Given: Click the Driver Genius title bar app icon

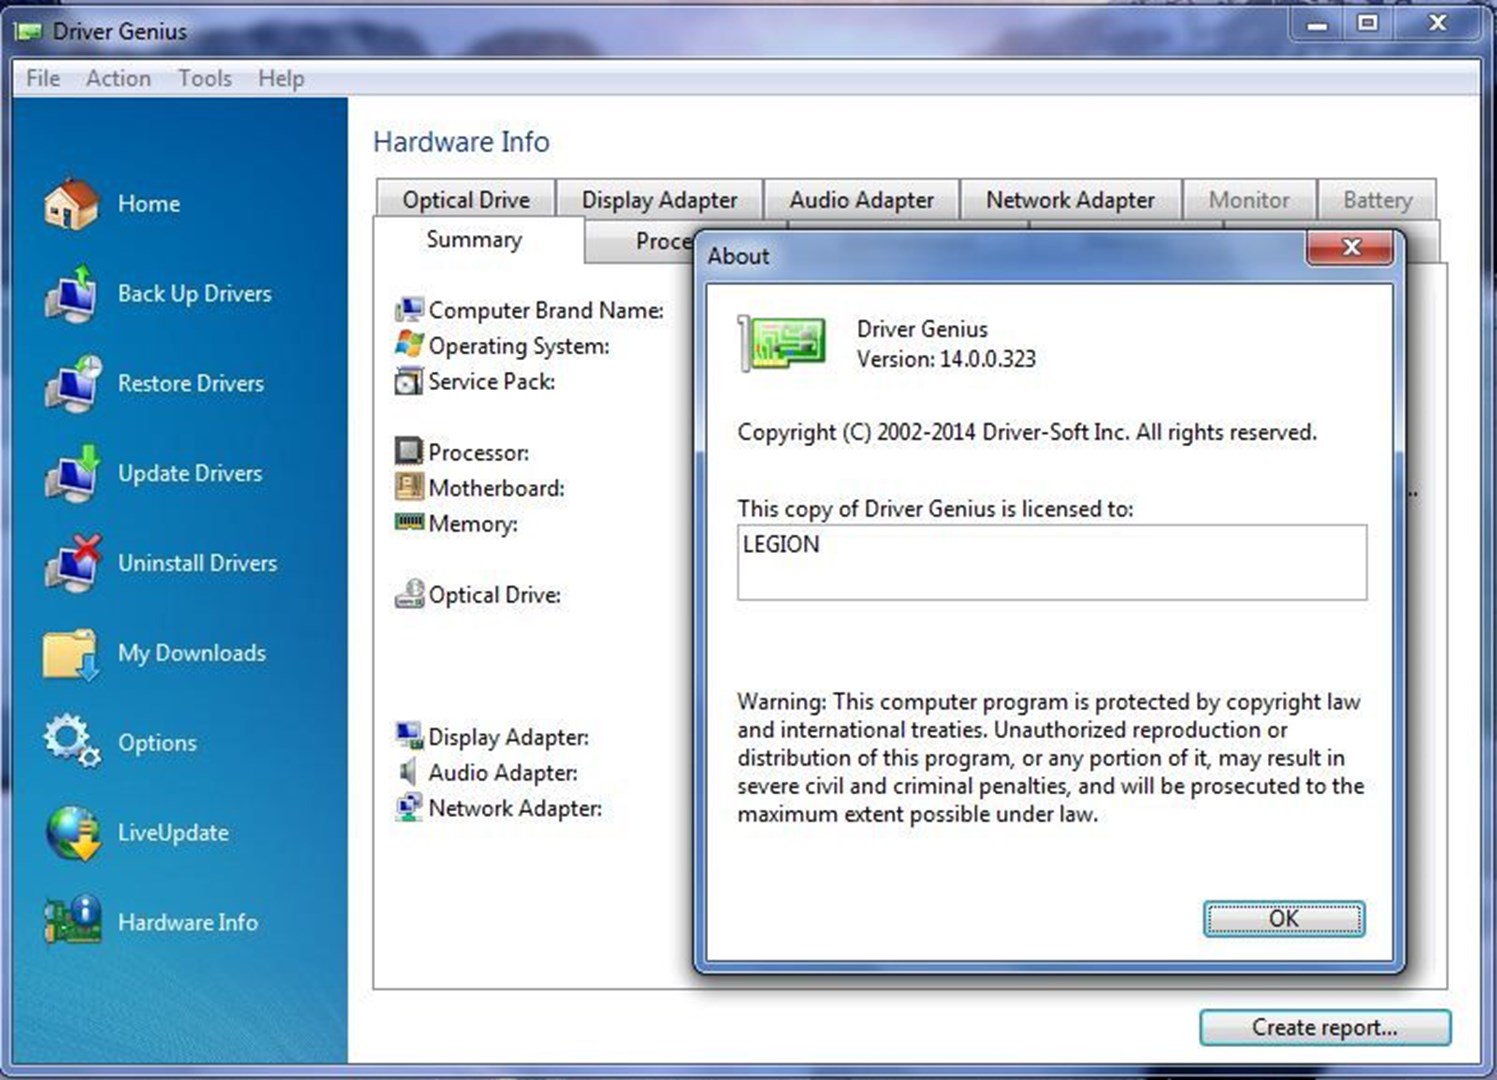Looking at the screenshot, I should tap(28, 32).
